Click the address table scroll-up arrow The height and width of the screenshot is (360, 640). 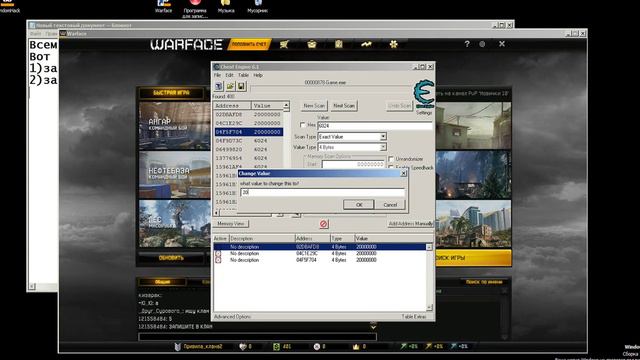tap(429, 247)
